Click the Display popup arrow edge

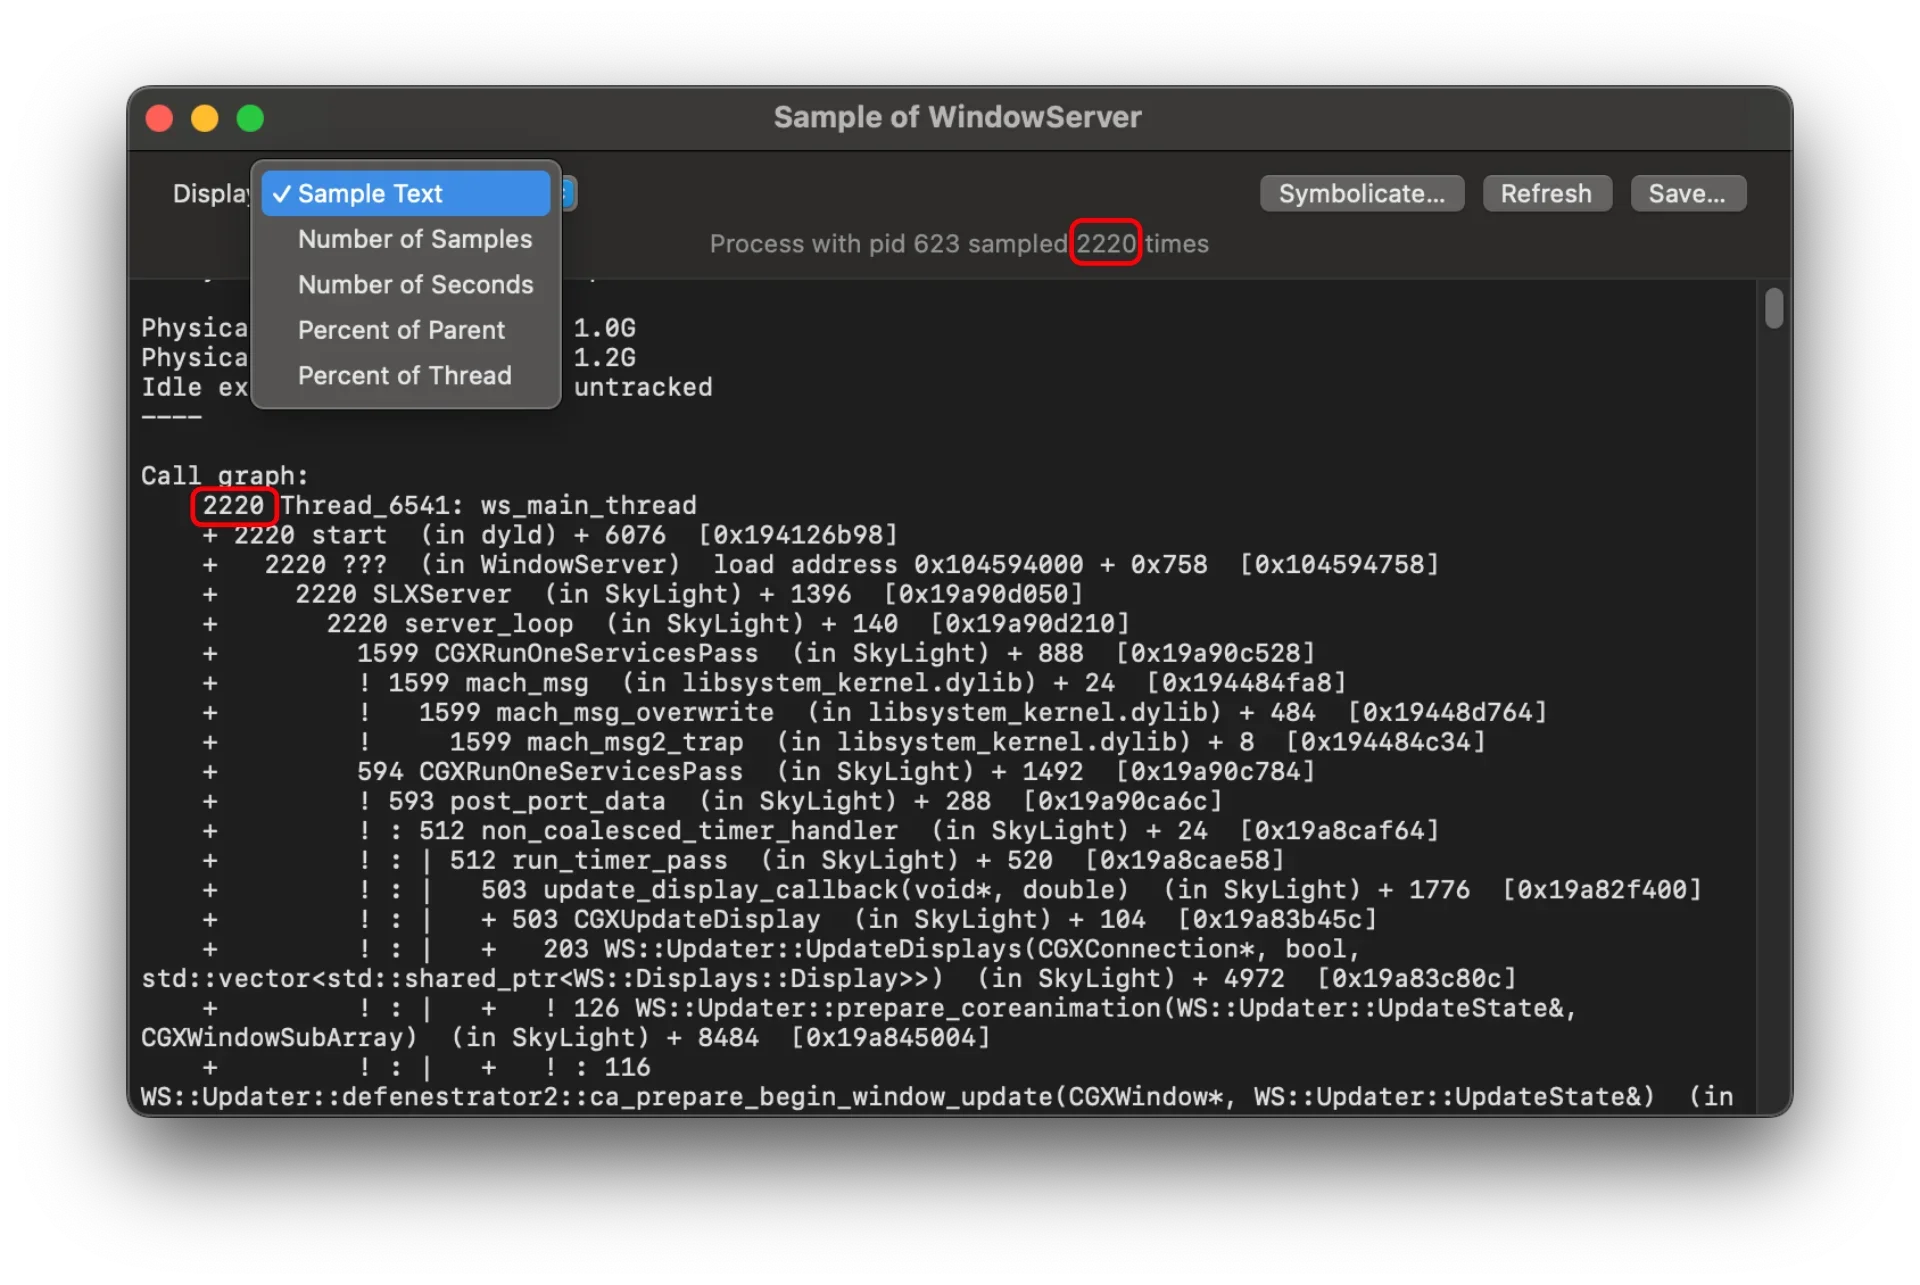coord(568,193)
